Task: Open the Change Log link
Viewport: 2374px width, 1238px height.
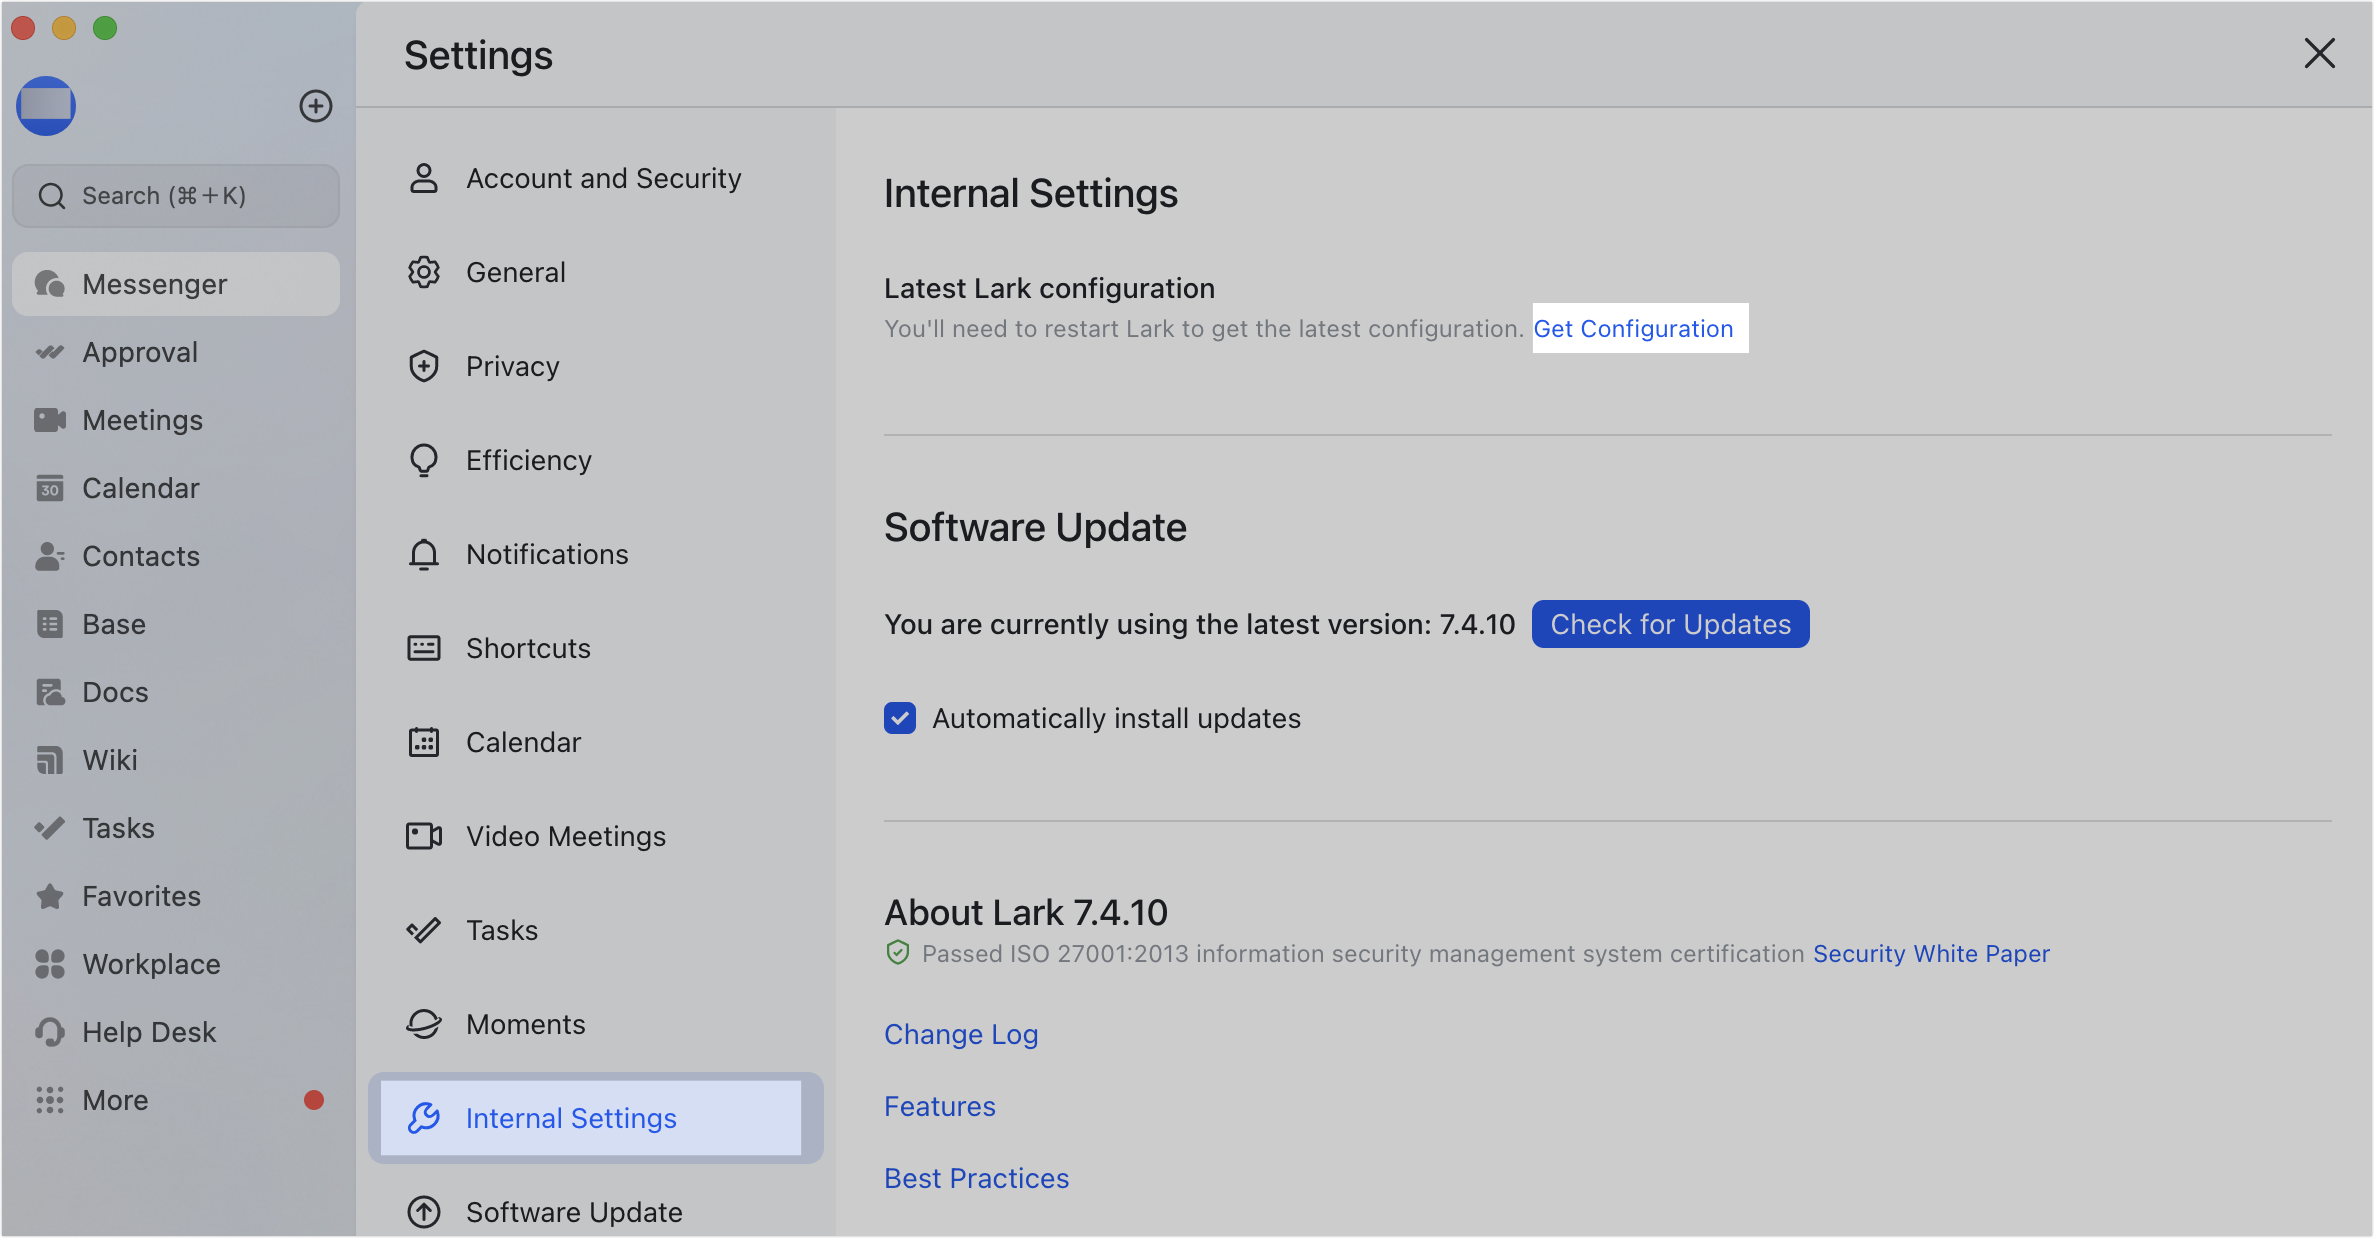Action: pyautogui.click(x=961, y=1034)
